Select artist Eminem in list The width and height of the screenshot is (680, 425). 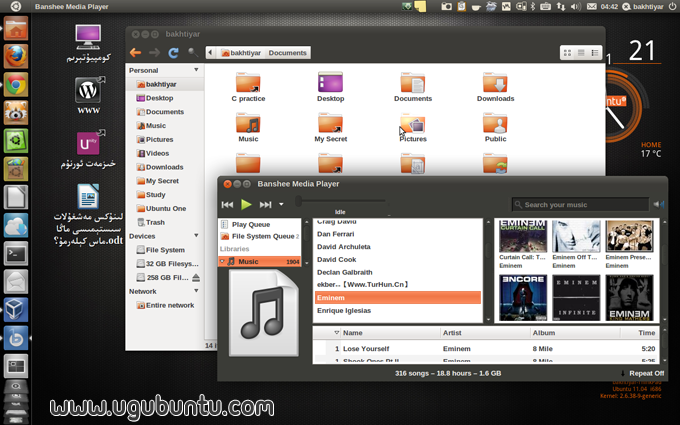[x=397, y=298]
